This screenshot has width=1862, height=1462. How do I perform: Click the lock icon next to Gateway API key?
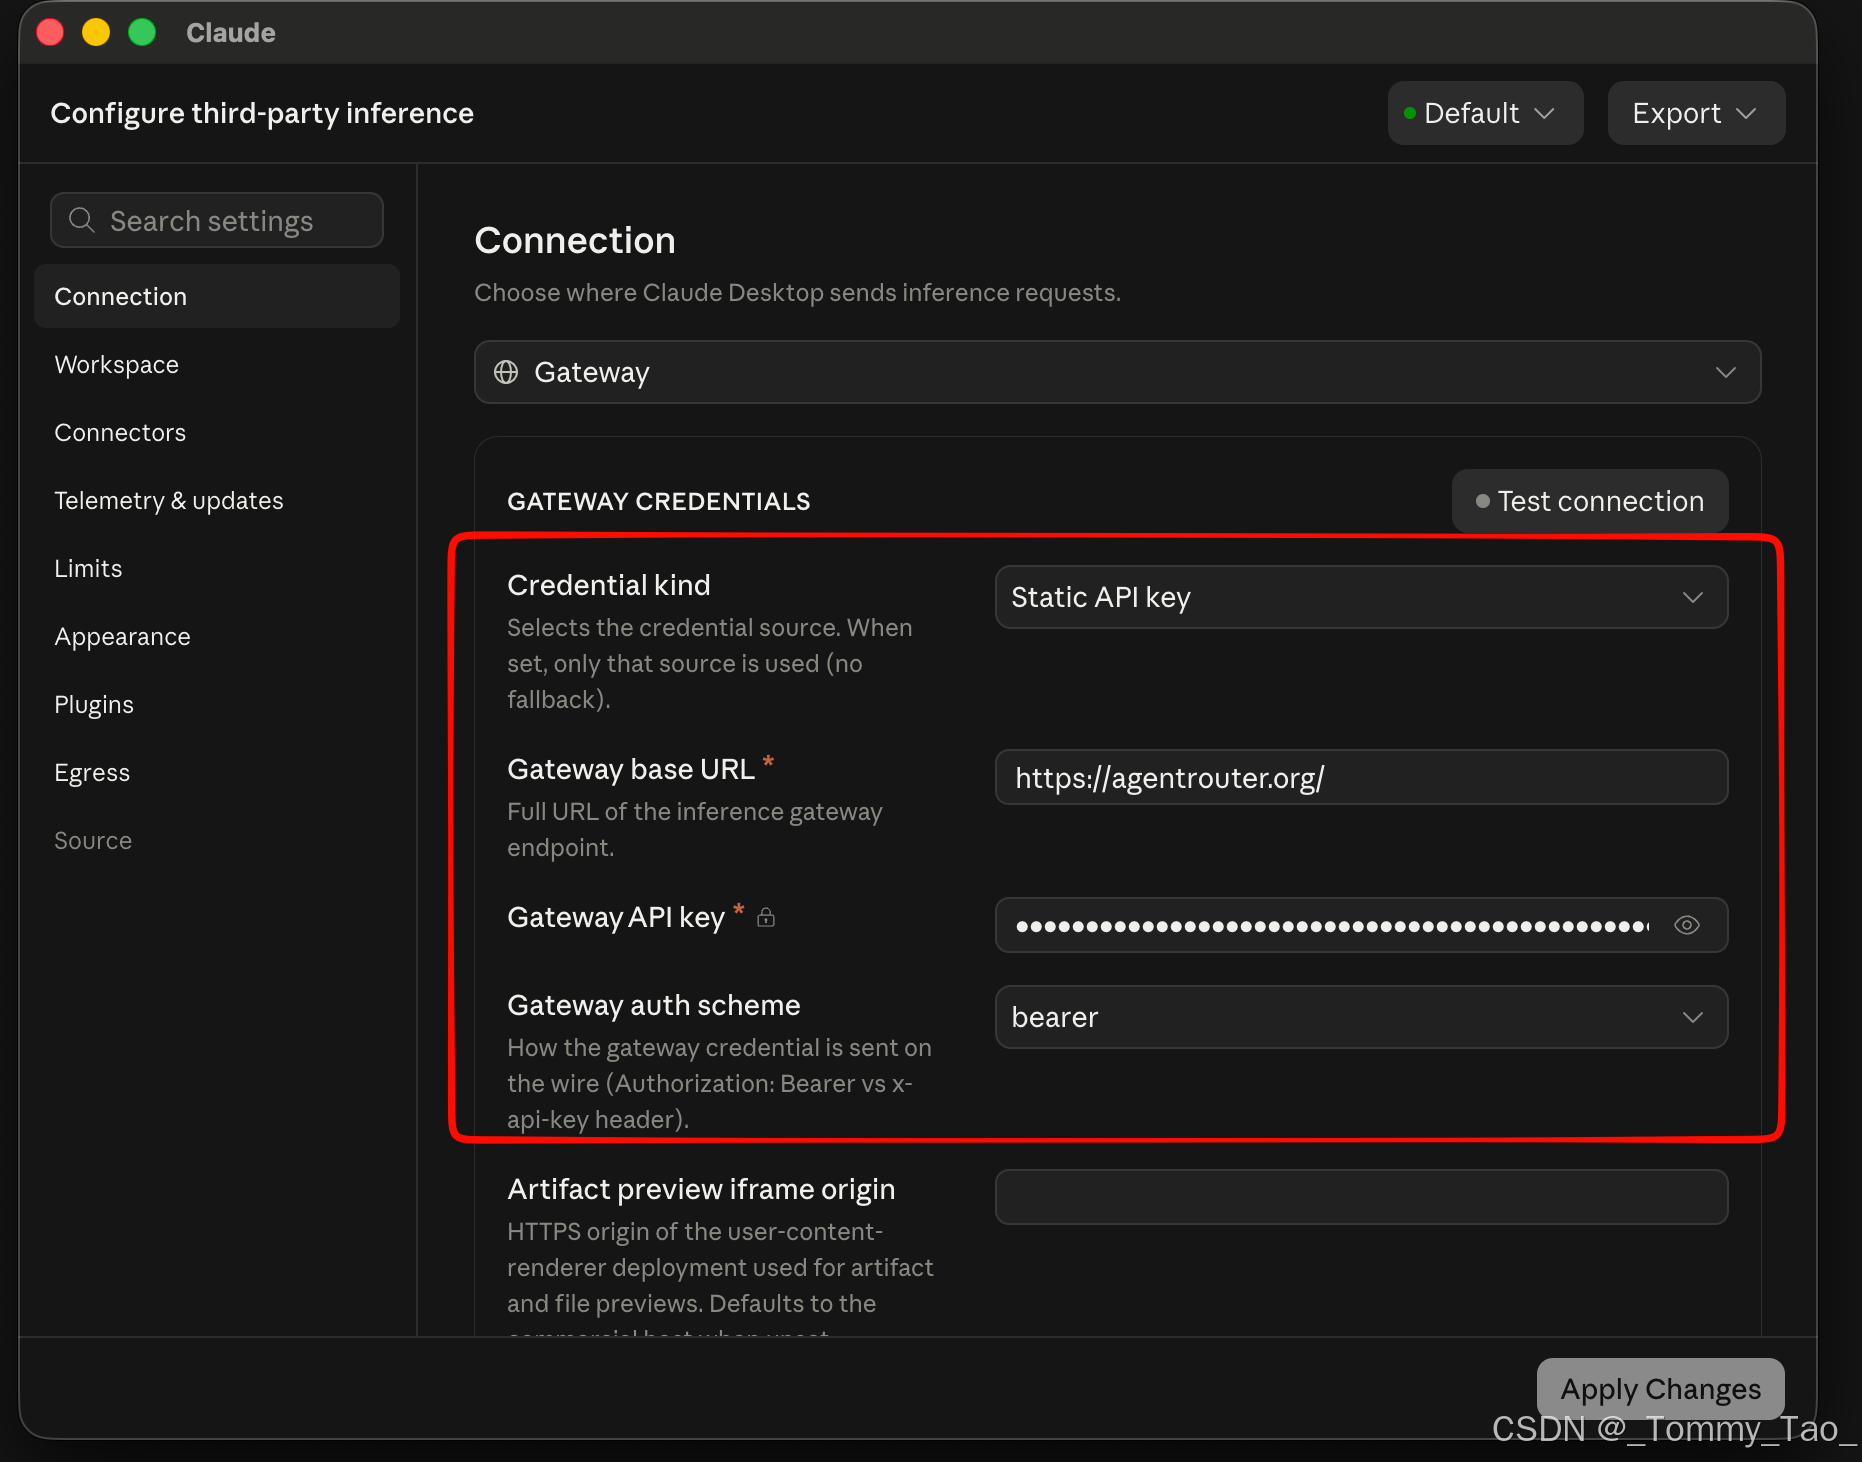click(766, 917)
